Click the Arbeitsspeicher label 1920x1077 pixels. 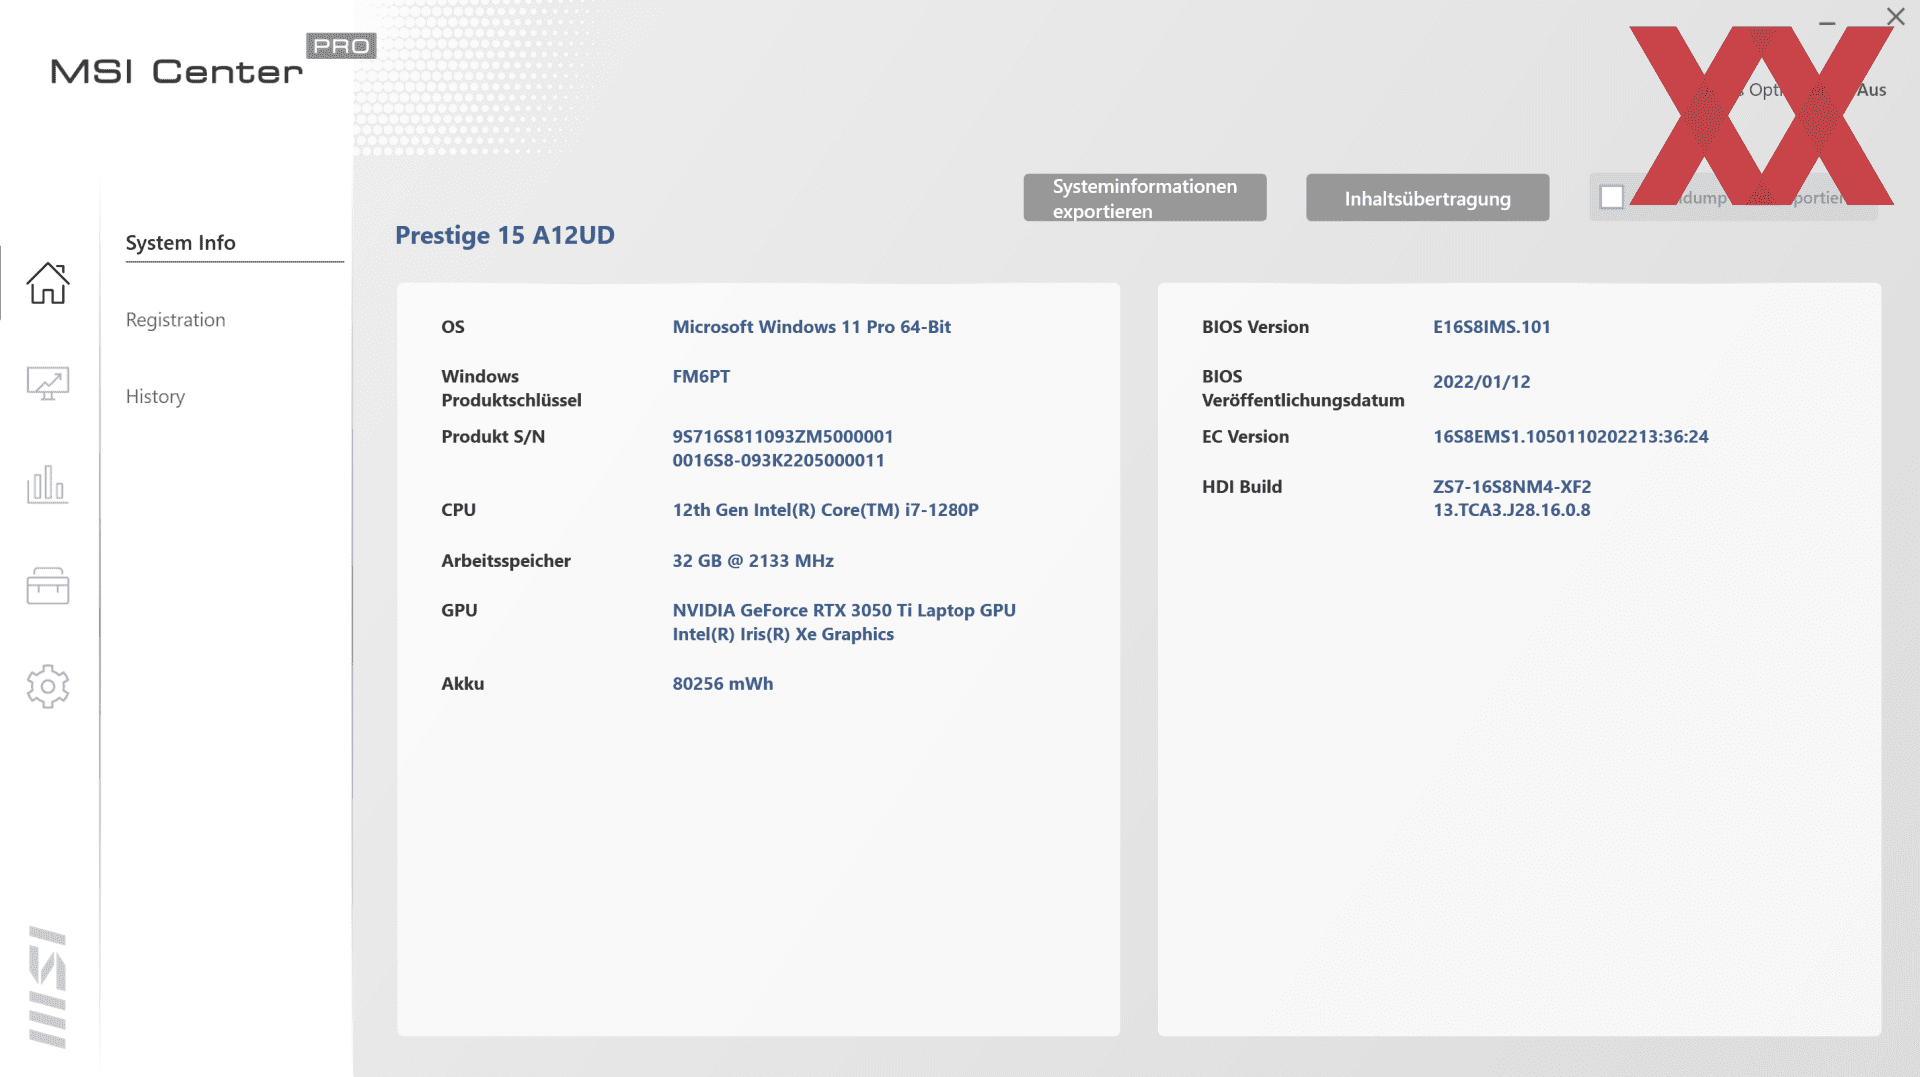pos(506,561)
